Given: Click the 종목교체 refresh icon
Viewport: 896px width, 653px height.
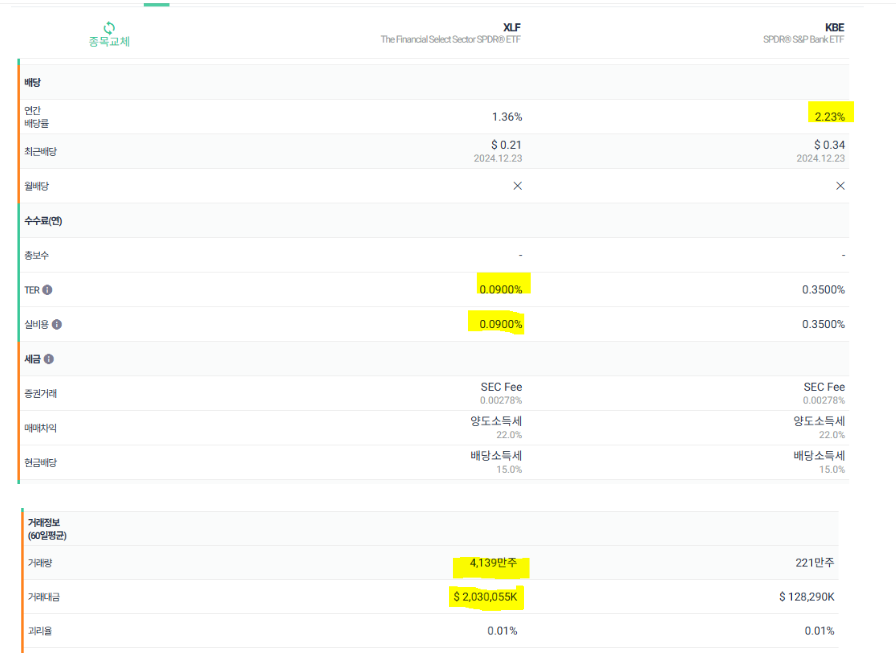Looking at the screenshot, I should (109, 28).
